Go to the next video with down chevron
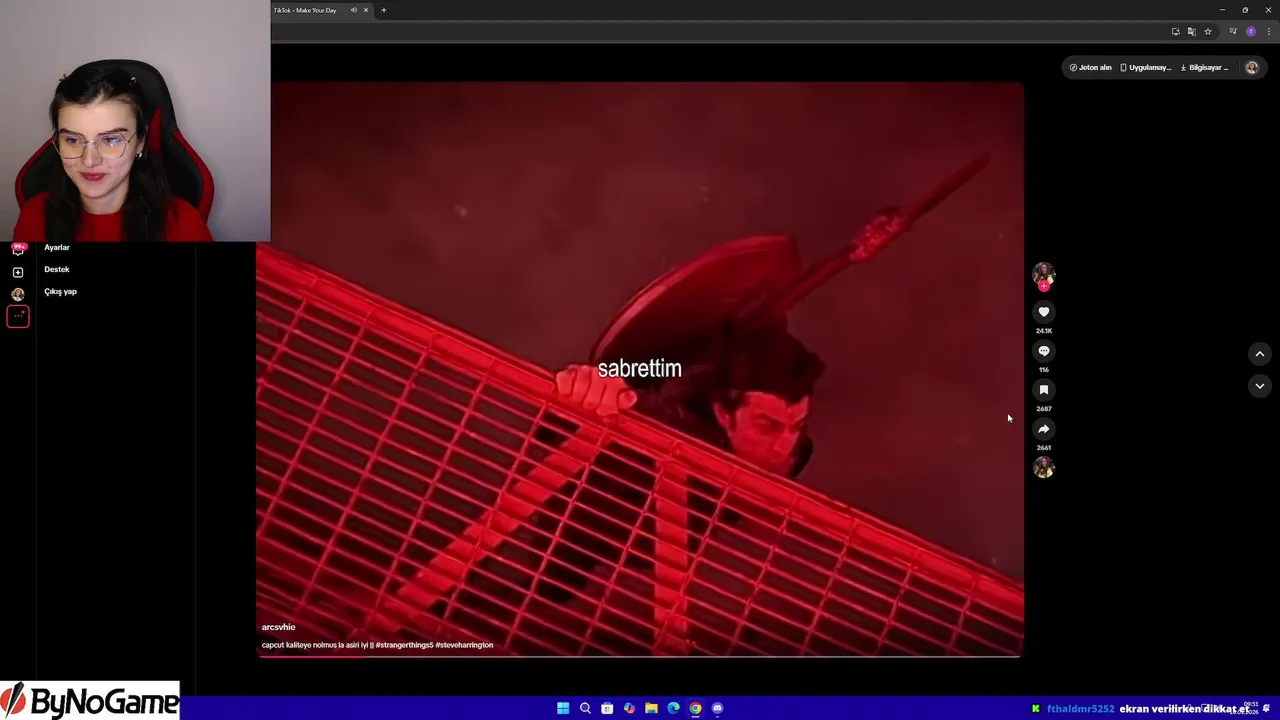The image size is (1280, 720). [1260, 386]
